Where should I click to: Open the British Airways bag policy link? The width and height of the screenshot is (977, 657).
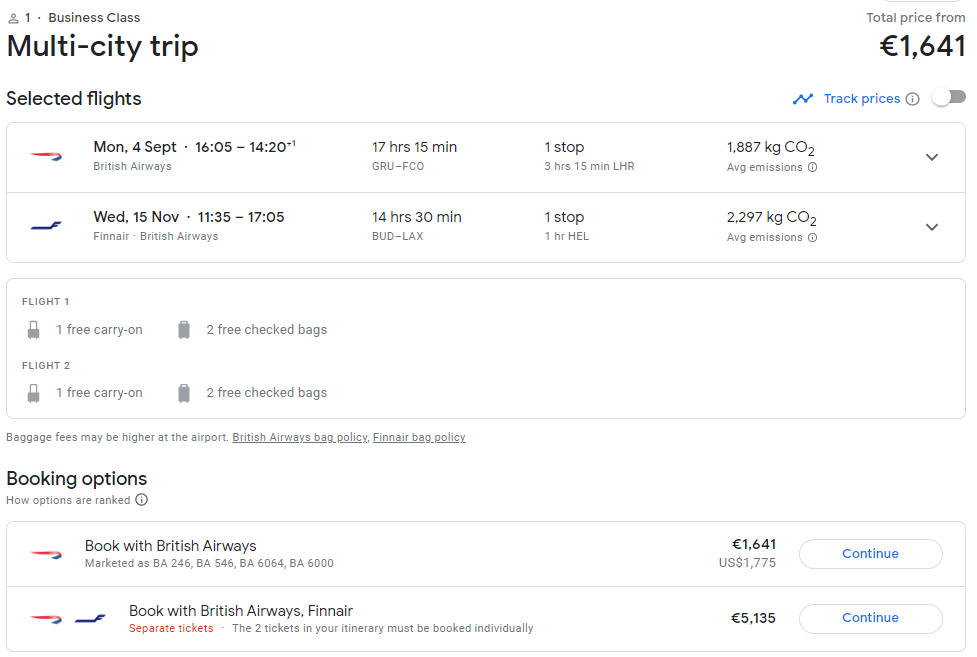300,438
